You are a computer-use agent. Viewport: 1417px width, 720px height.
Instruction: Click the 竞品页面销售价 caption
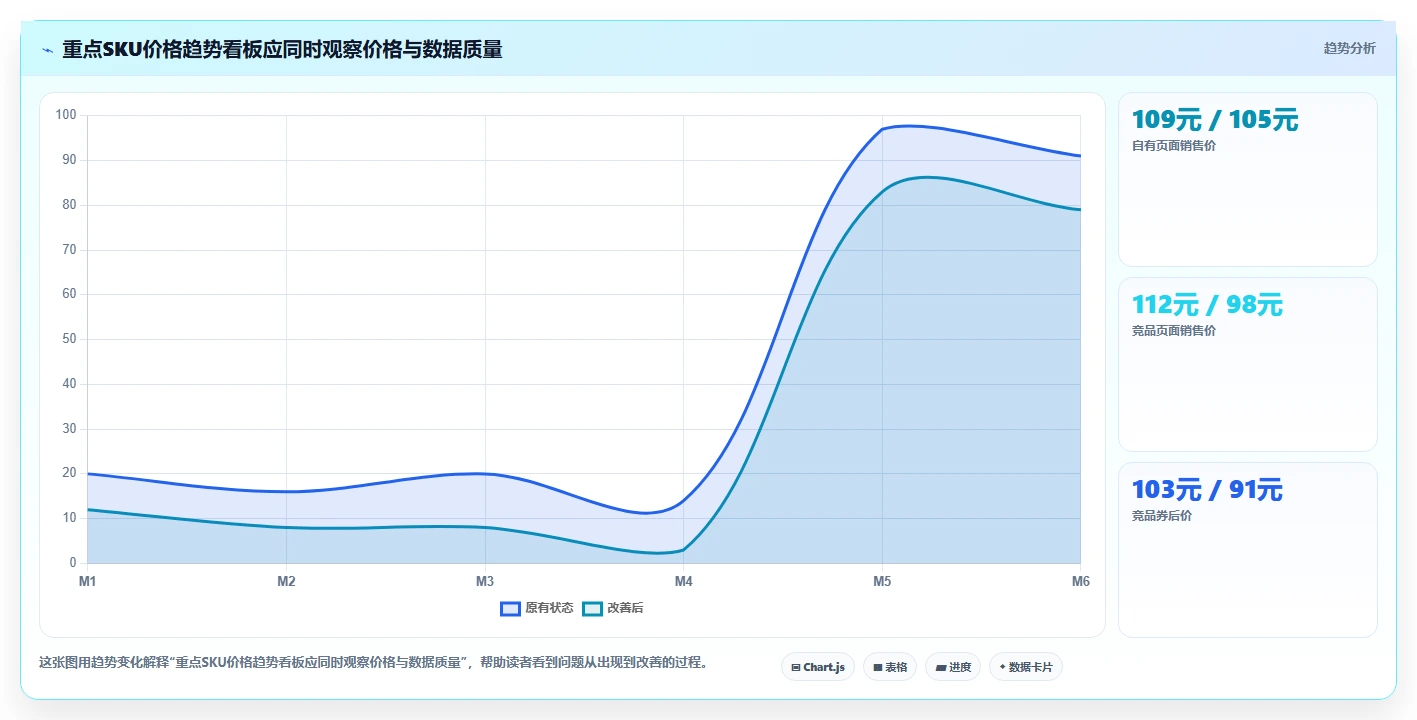pos(1174,331)
